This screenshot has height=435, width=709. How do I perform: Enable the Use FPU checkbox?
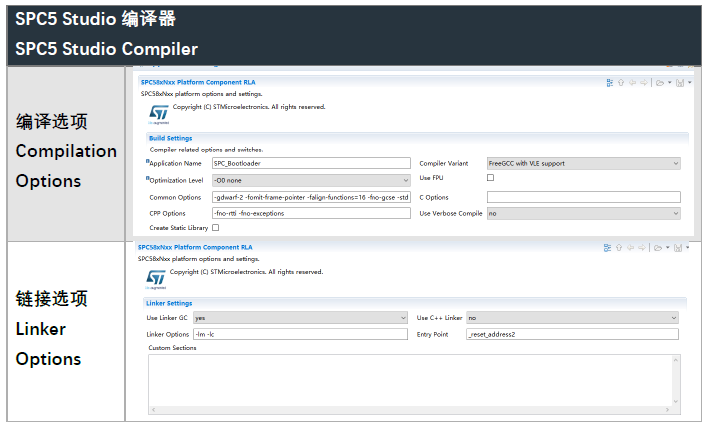(490, 178)
